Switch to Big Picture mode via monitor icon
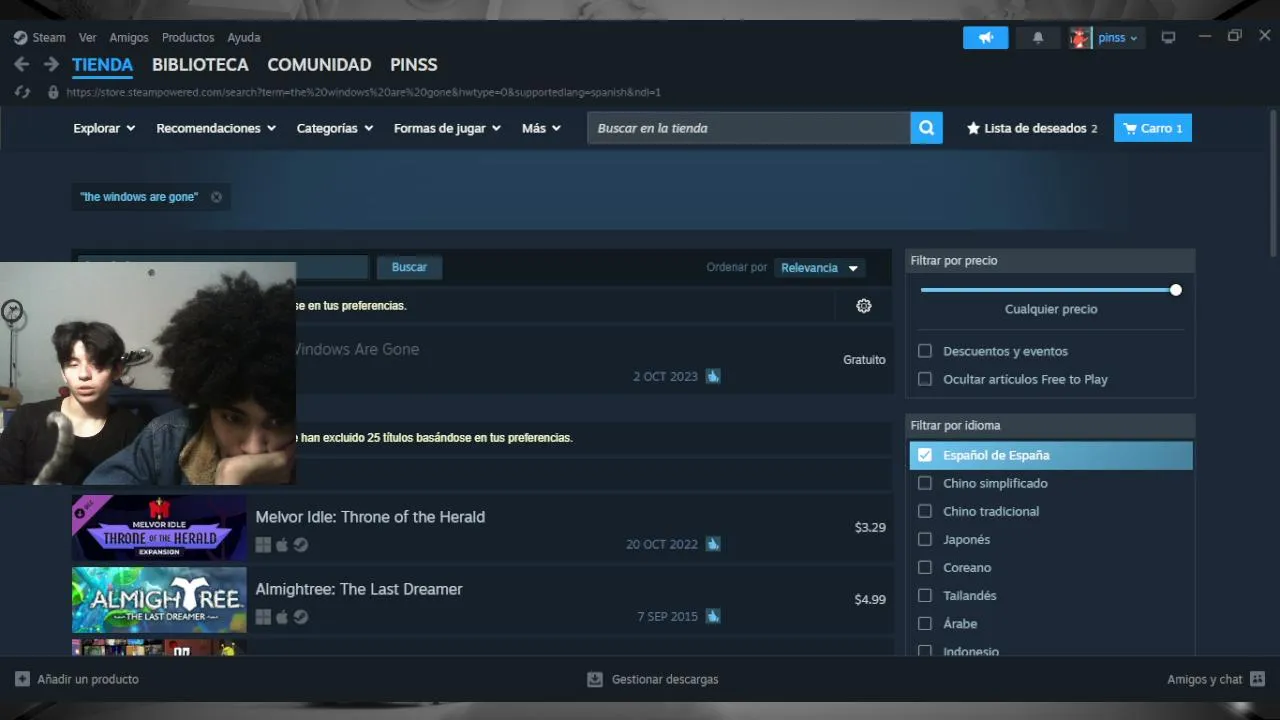The width and height of the screenshot is (1280, 720). (x=1168, y=38)
